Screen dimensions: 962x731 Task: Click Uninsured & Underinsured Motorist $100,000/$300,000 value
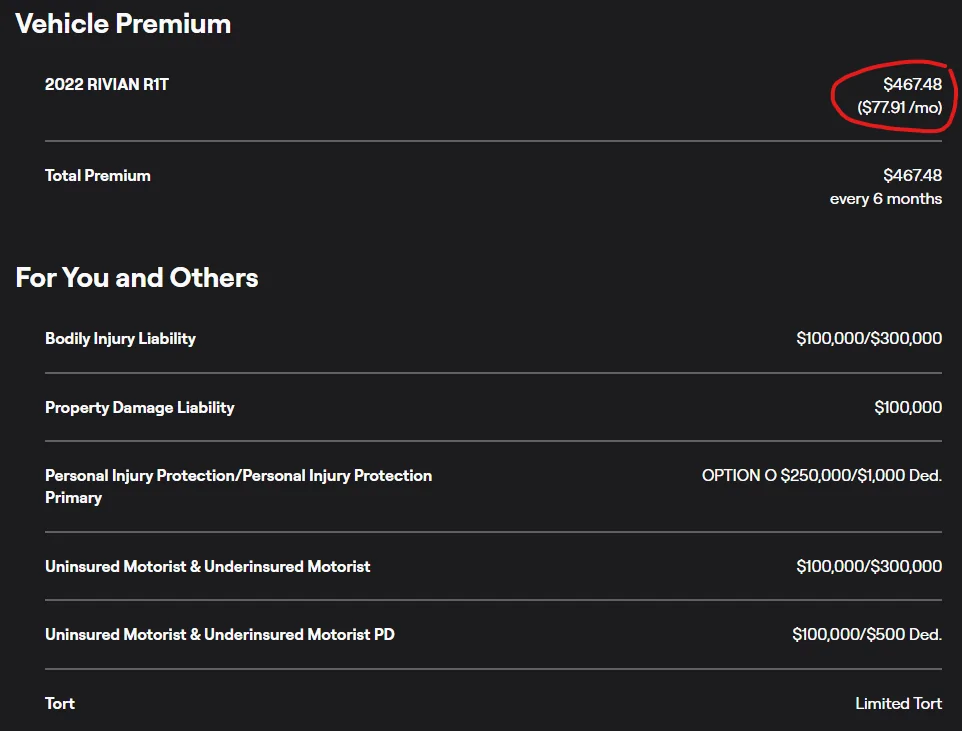point(869,566)
